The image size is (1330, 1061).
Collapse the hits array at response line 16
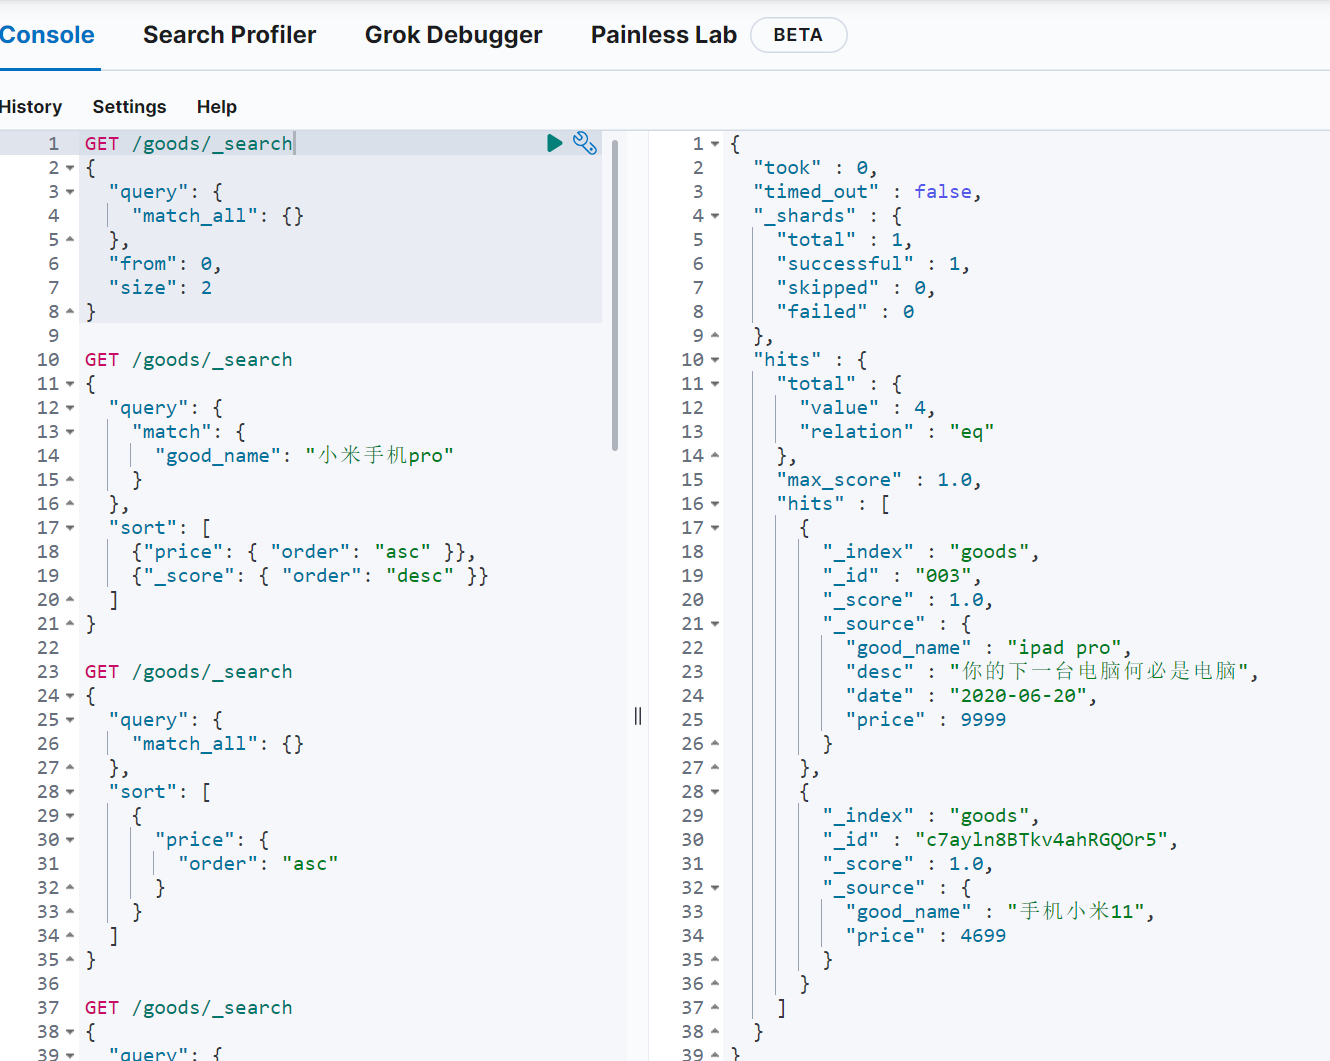point(714,504)
